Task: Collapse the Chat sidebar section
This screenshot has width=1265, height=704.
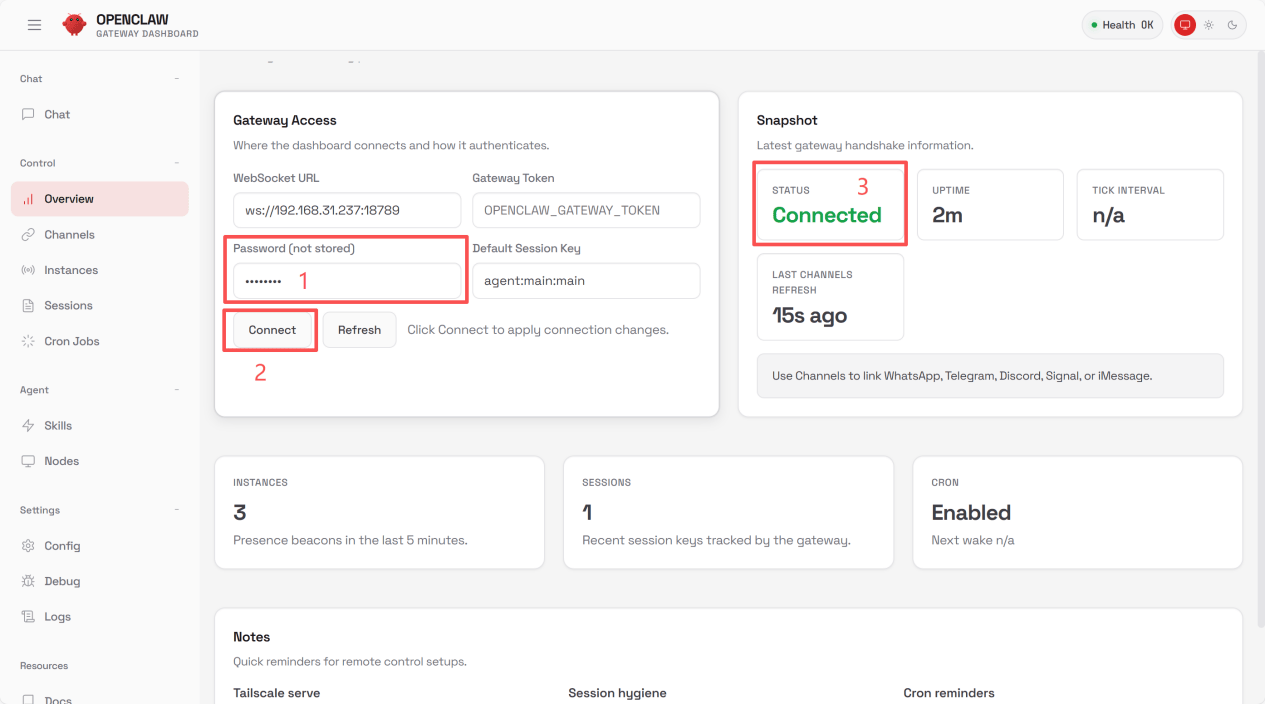Action: 177,79
